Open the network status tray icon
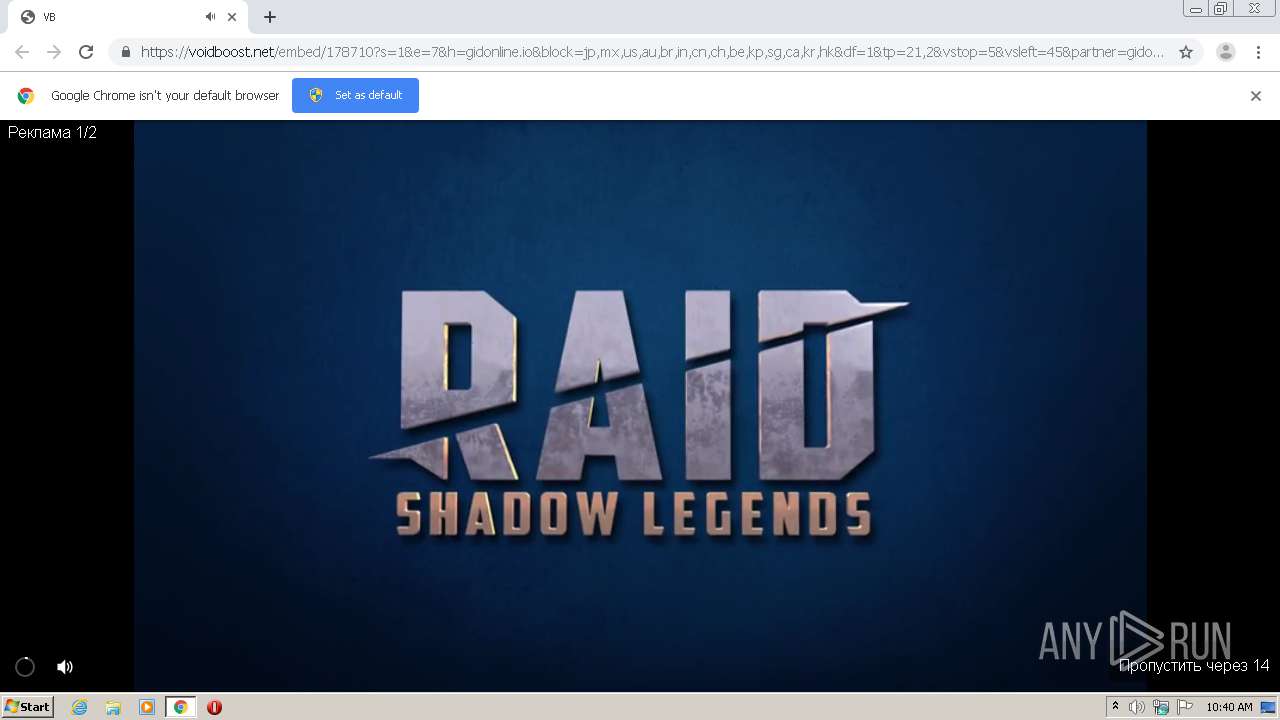 pyautogui.click(x=1161, y=707)
